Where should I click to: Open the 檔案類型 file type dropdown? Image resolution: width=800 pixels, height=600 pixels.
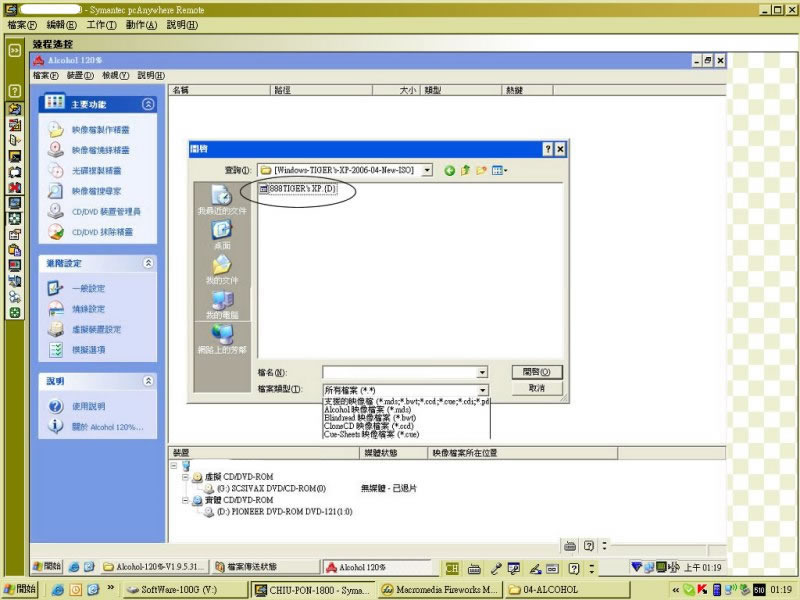click(482, 390)
